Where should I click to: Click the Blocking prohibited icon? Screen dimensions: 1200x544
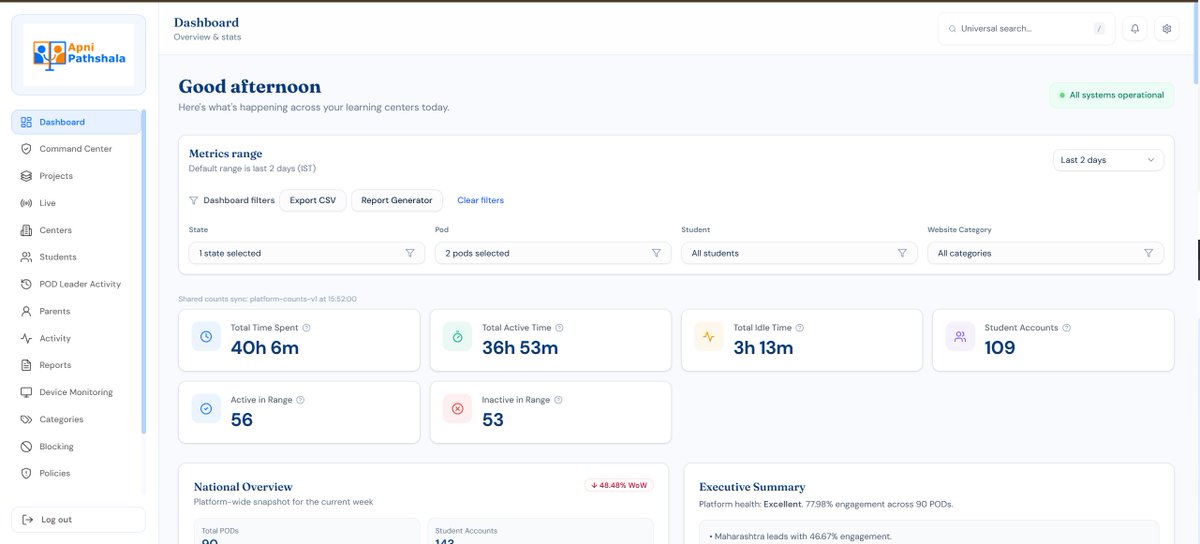26,446
